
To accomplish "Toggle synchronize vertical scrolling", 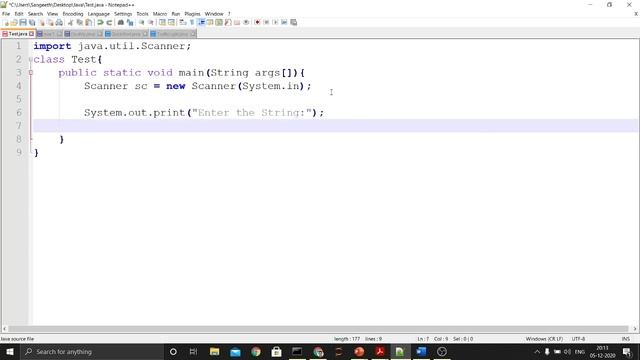I will click(162, 22).
